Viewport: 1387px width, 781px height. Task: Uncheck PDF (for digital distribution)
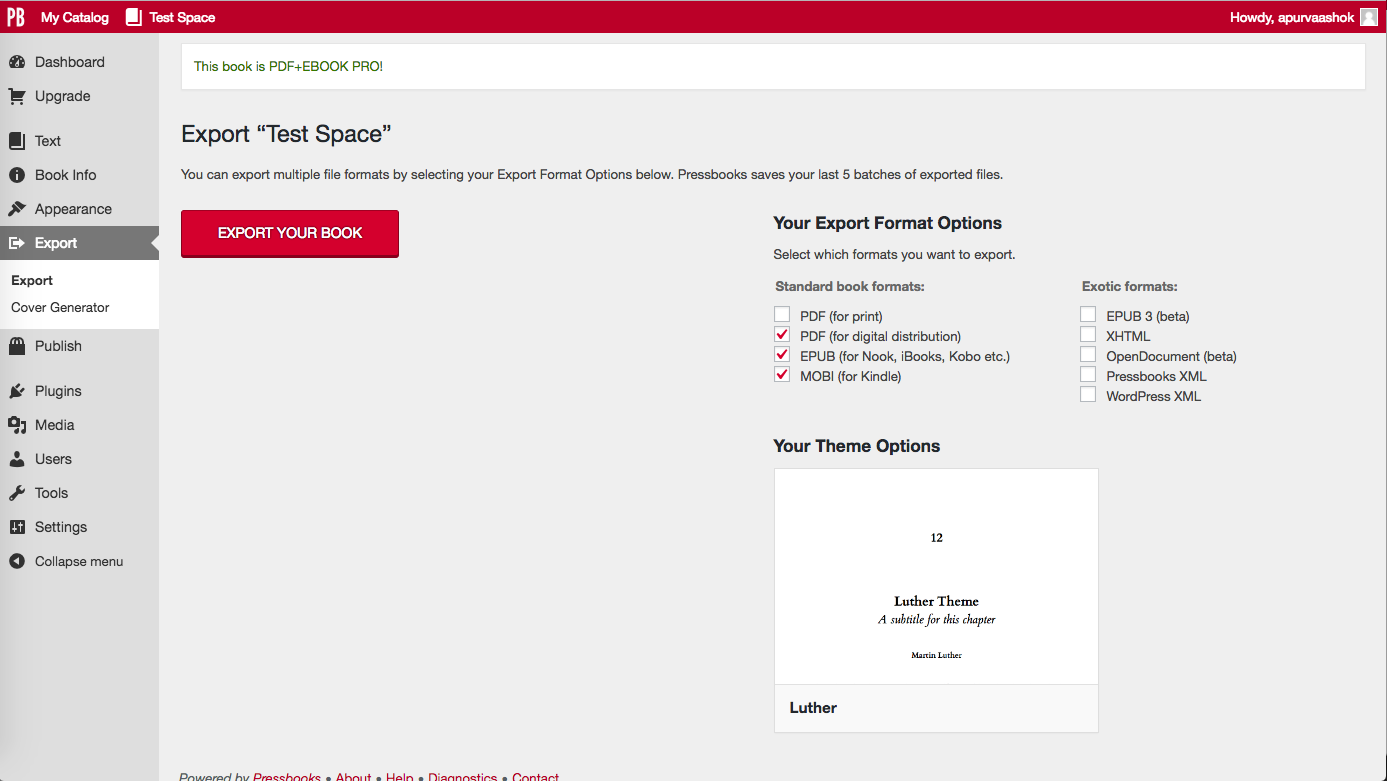pos(782,335)
